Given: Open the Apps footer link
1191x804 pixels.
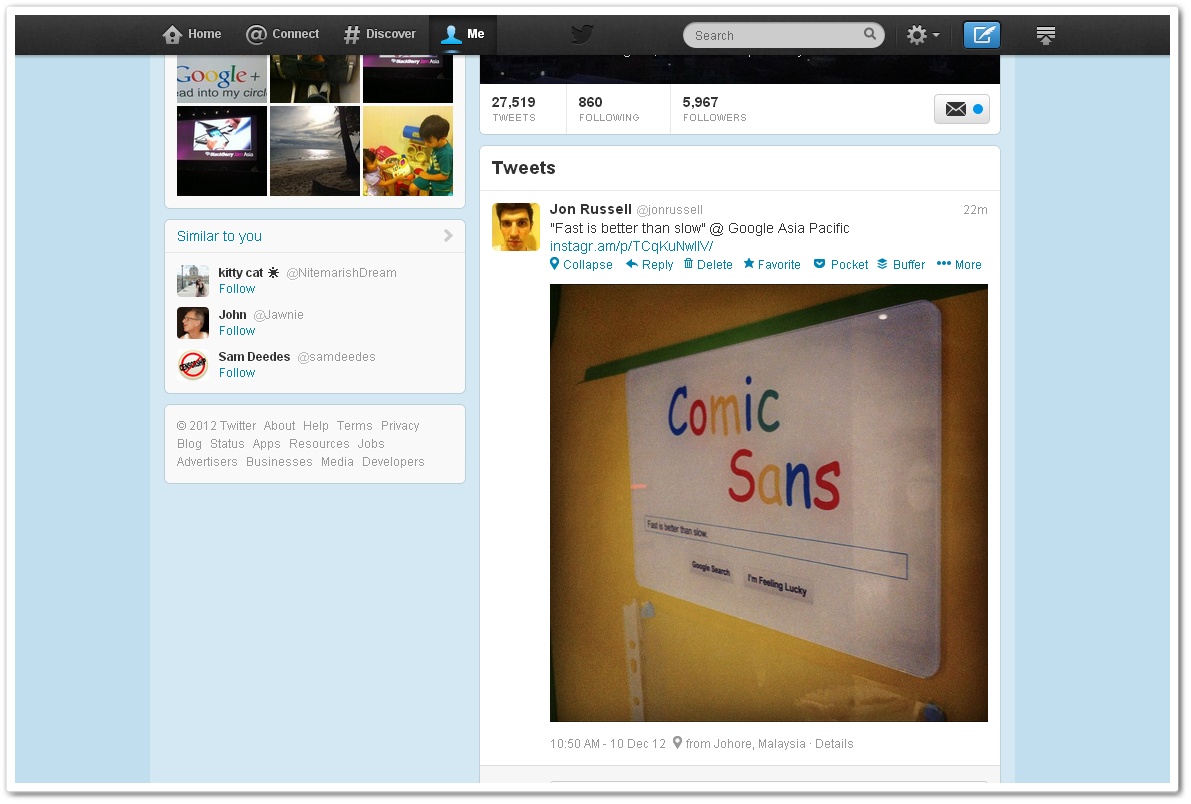Looking at the screenshot, I should pos(267,444).
